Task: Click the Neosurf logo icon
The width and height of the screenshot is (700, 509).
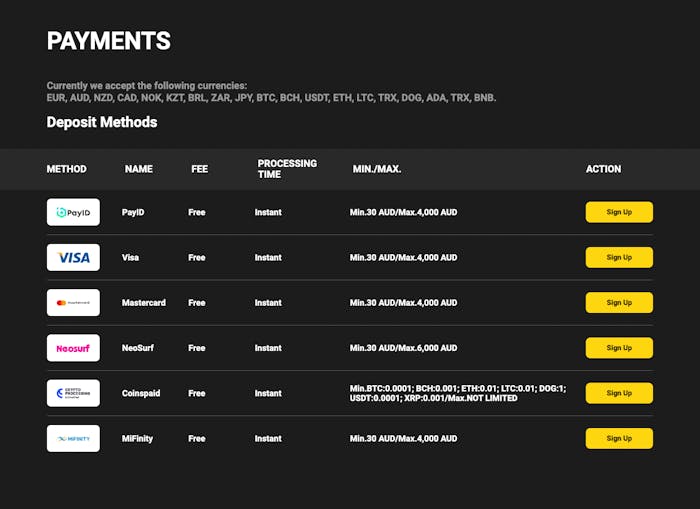Action: pyautogui.click(x=73, y=348)
